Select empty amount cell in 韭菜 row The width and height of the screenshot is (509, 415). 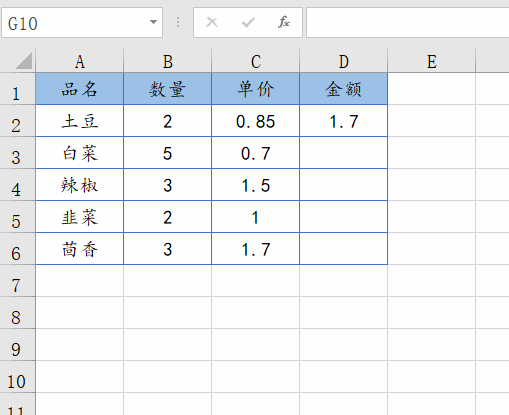click(344, 217)
